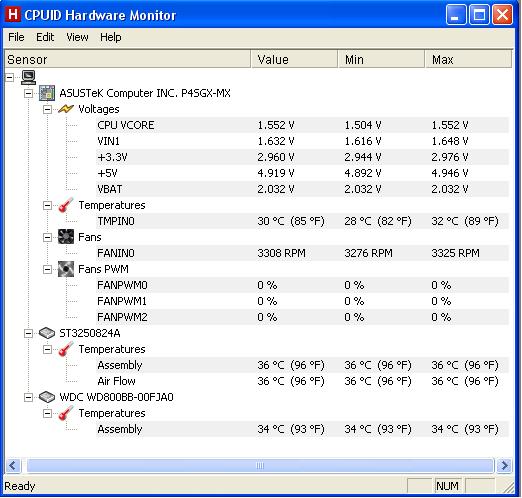Select the FANPWM0 row
This screenshot has height=498, width=522.
tap(302, 285)
